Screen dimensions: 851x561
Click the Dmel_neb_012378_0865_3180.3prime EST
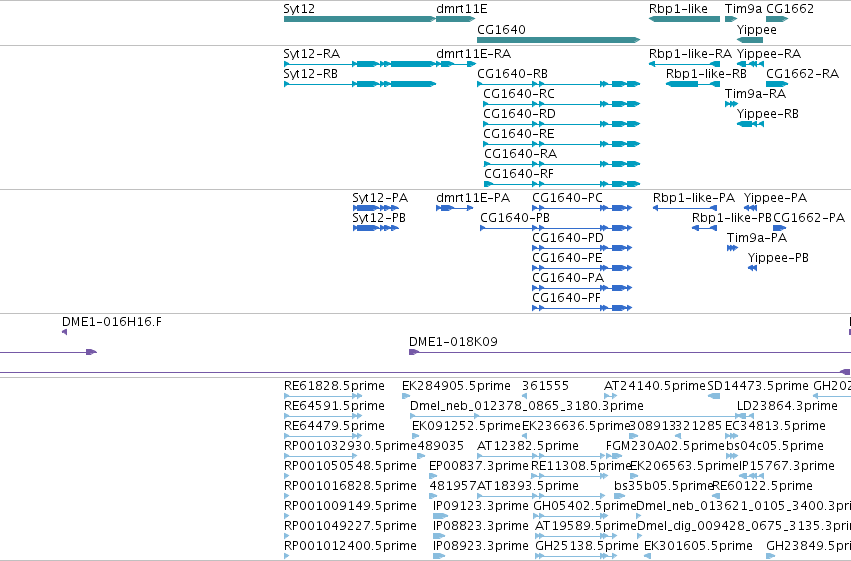coord(578,417)
